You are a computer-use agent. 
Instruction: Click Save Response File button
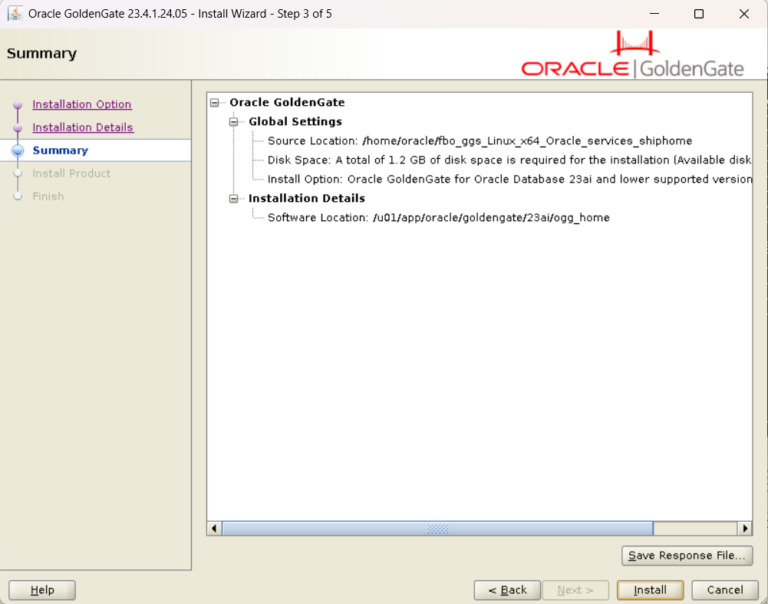tap(687, 556)
